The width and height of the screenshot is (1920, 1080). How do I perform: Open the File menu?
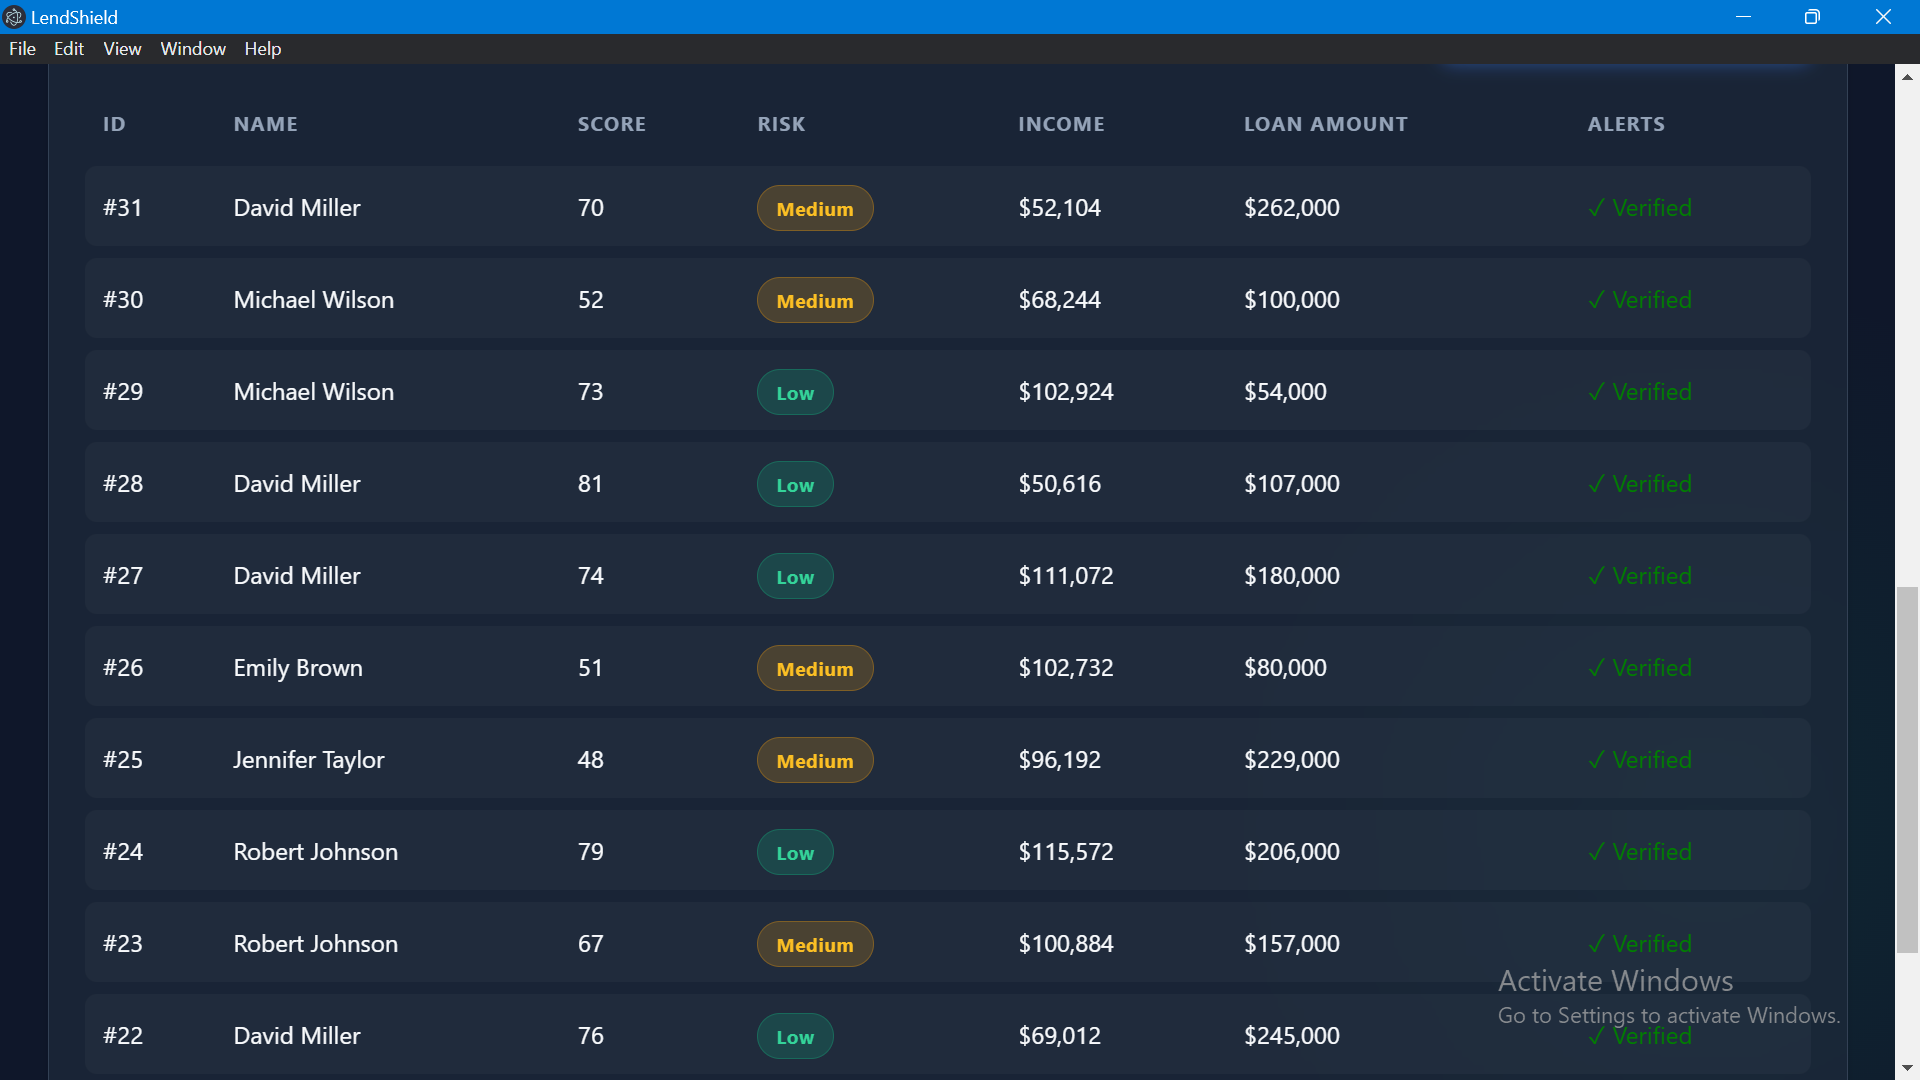[22, 49]
